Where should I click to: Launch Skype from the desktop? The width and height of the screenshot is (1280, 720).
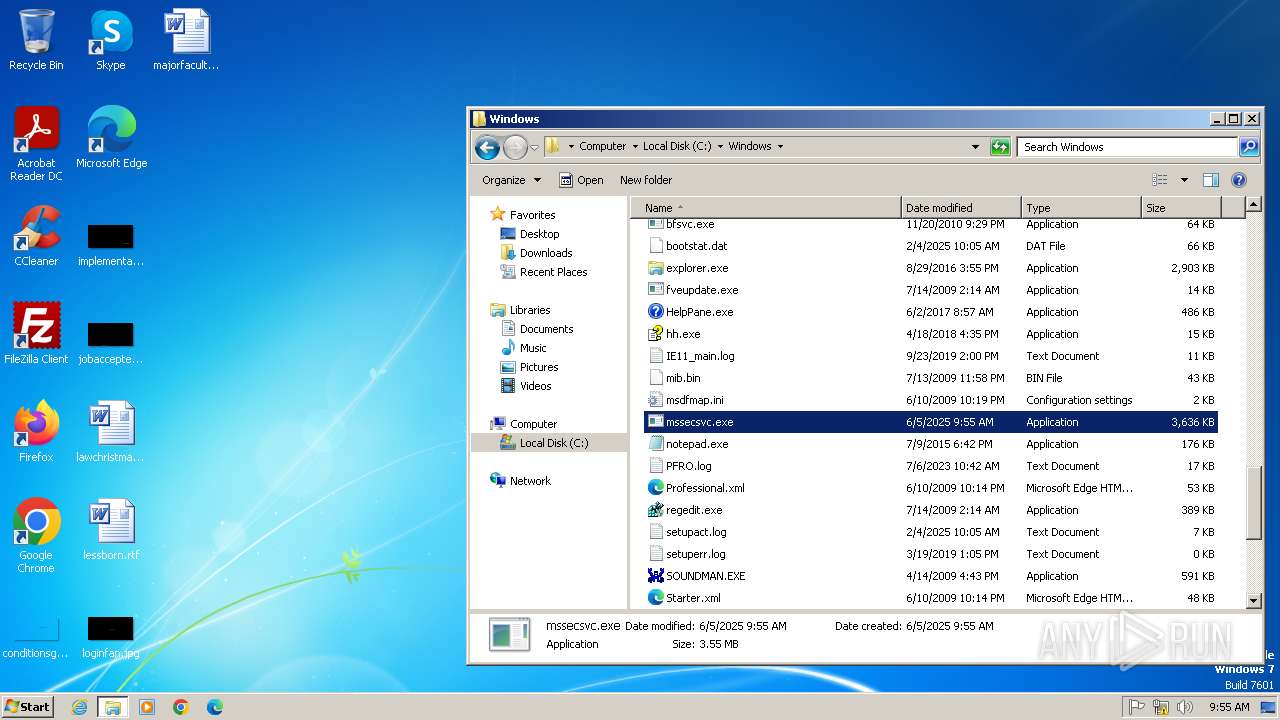click(111, 40)
